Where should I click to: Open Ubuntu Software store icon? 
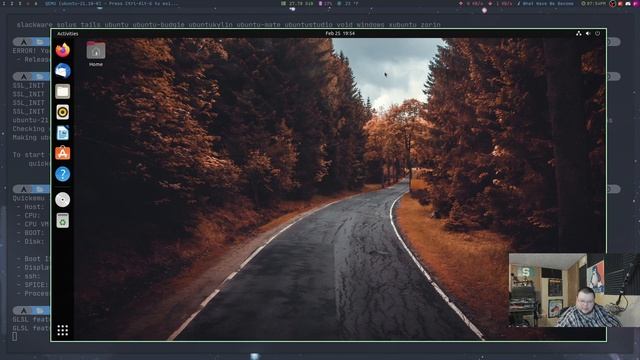tap(62, 153)
